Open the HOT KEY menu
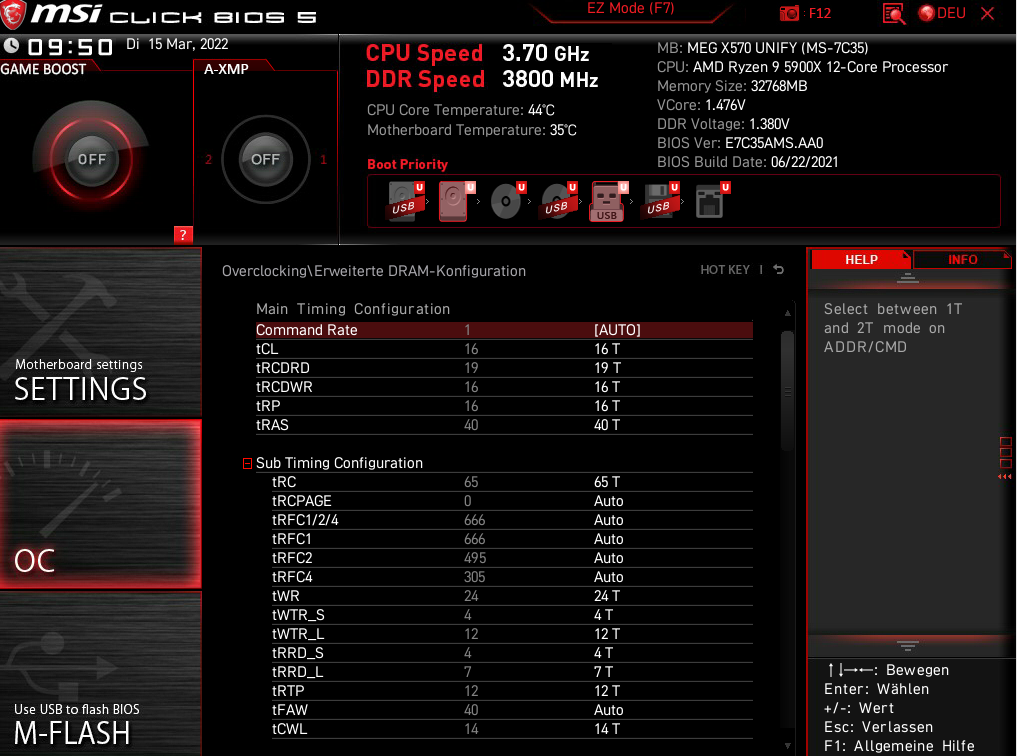 click(x=724, y=270)
